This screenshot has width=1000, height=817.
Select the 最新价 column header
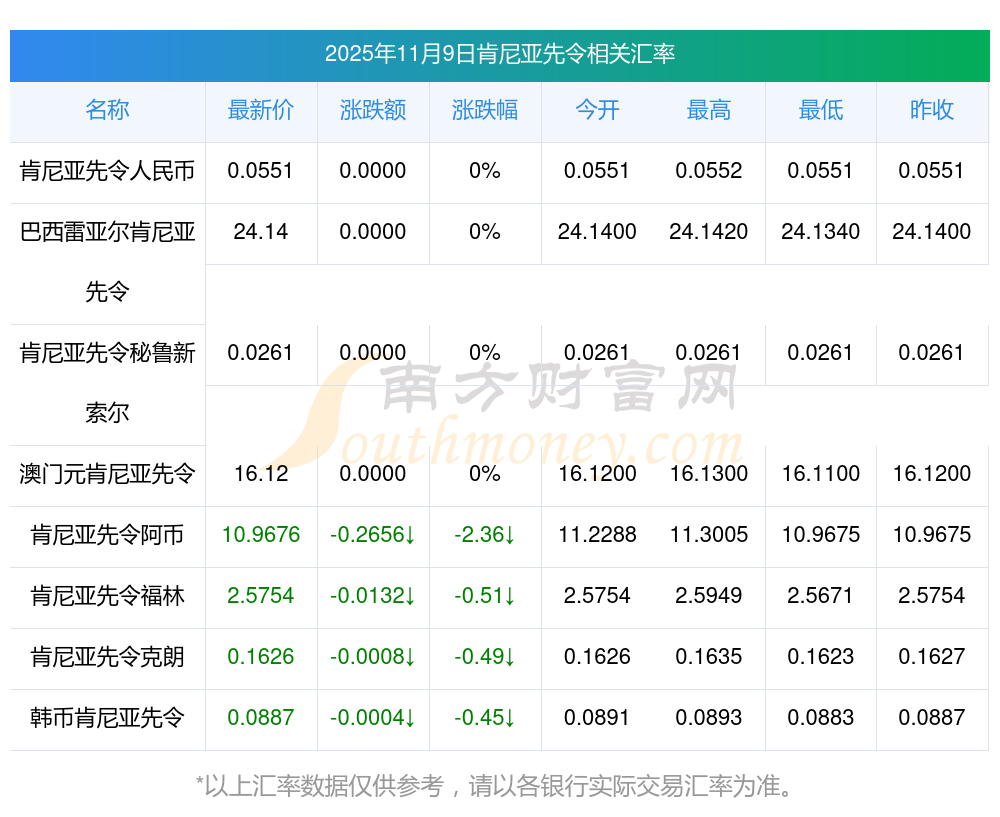pos(260,111)
